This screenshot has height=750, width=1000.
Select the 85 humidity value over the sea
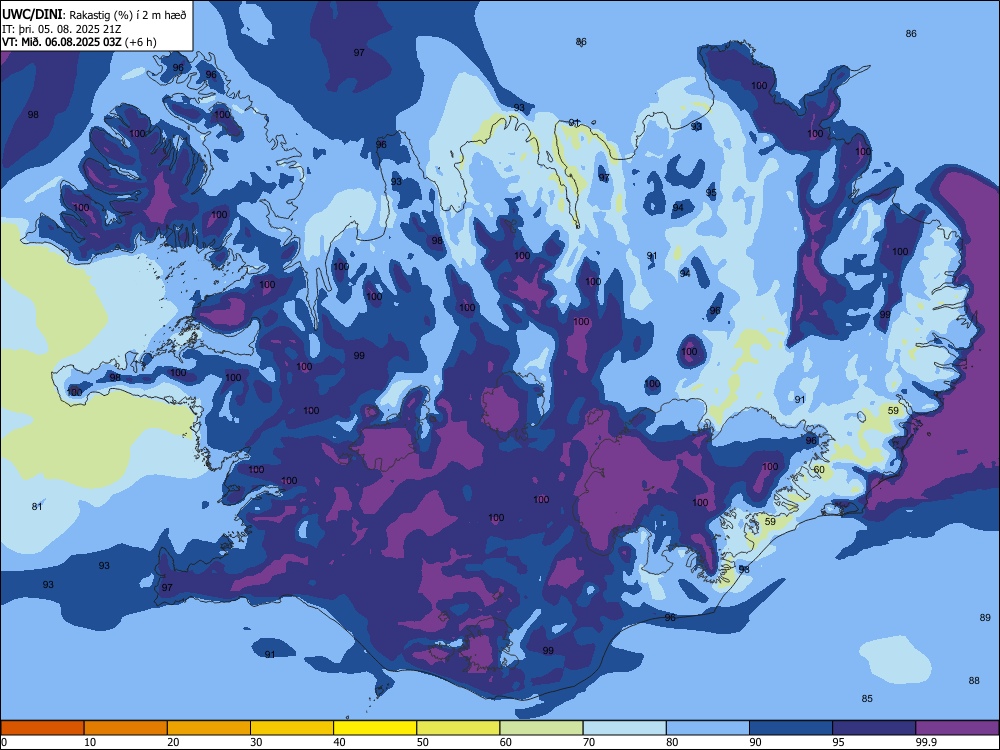[x=867, y=698]
